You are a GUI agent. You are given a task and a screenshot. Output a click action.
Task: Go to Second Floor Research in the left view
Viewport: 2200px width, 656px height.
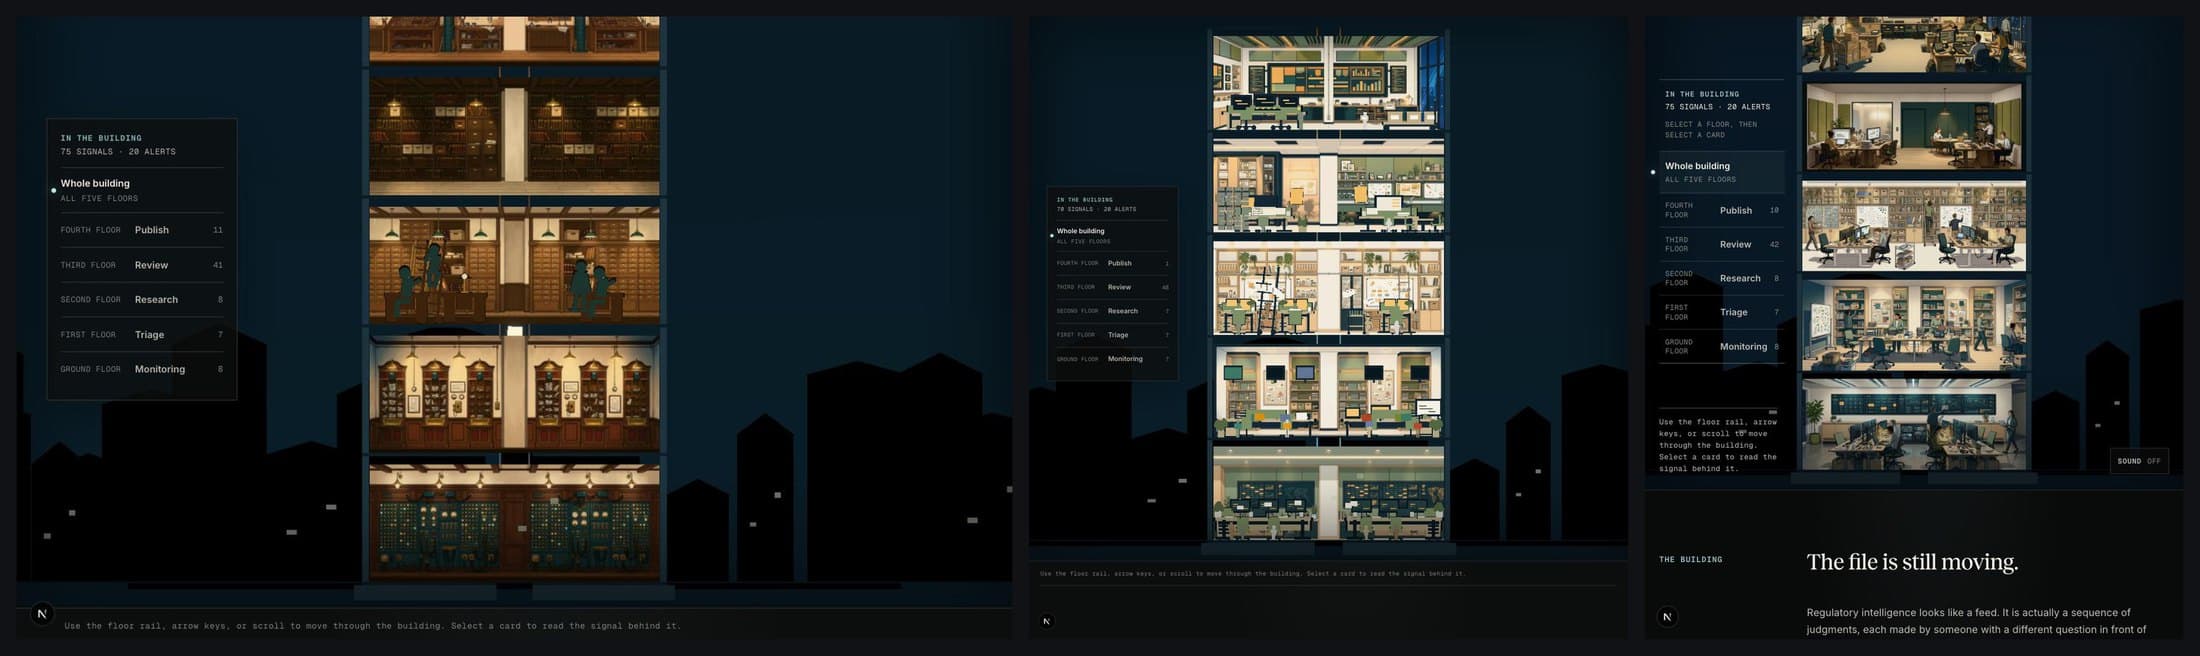coord(140,300)
